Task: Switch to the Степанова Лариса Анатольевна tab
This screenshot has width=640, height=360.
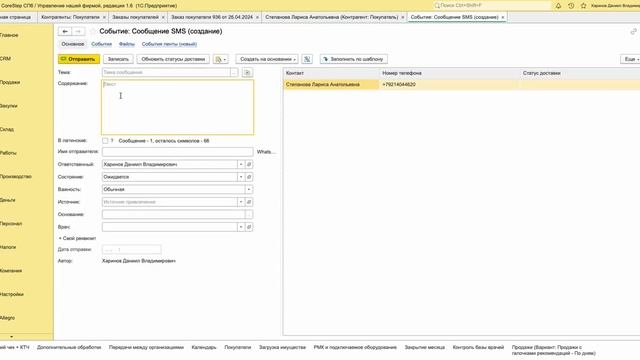Action: (331, 17)
